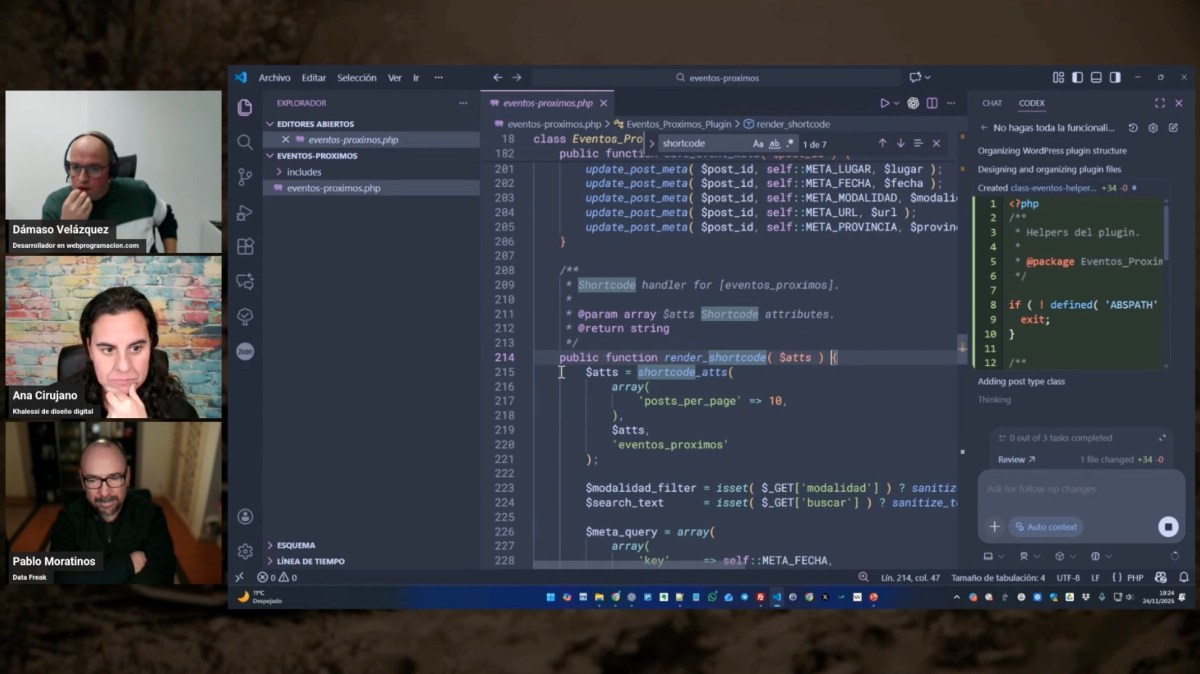Image resolution: width=1200 pixels, height=674 pixels.
Task: Click the Auto context button
Action: (1045, 527)
